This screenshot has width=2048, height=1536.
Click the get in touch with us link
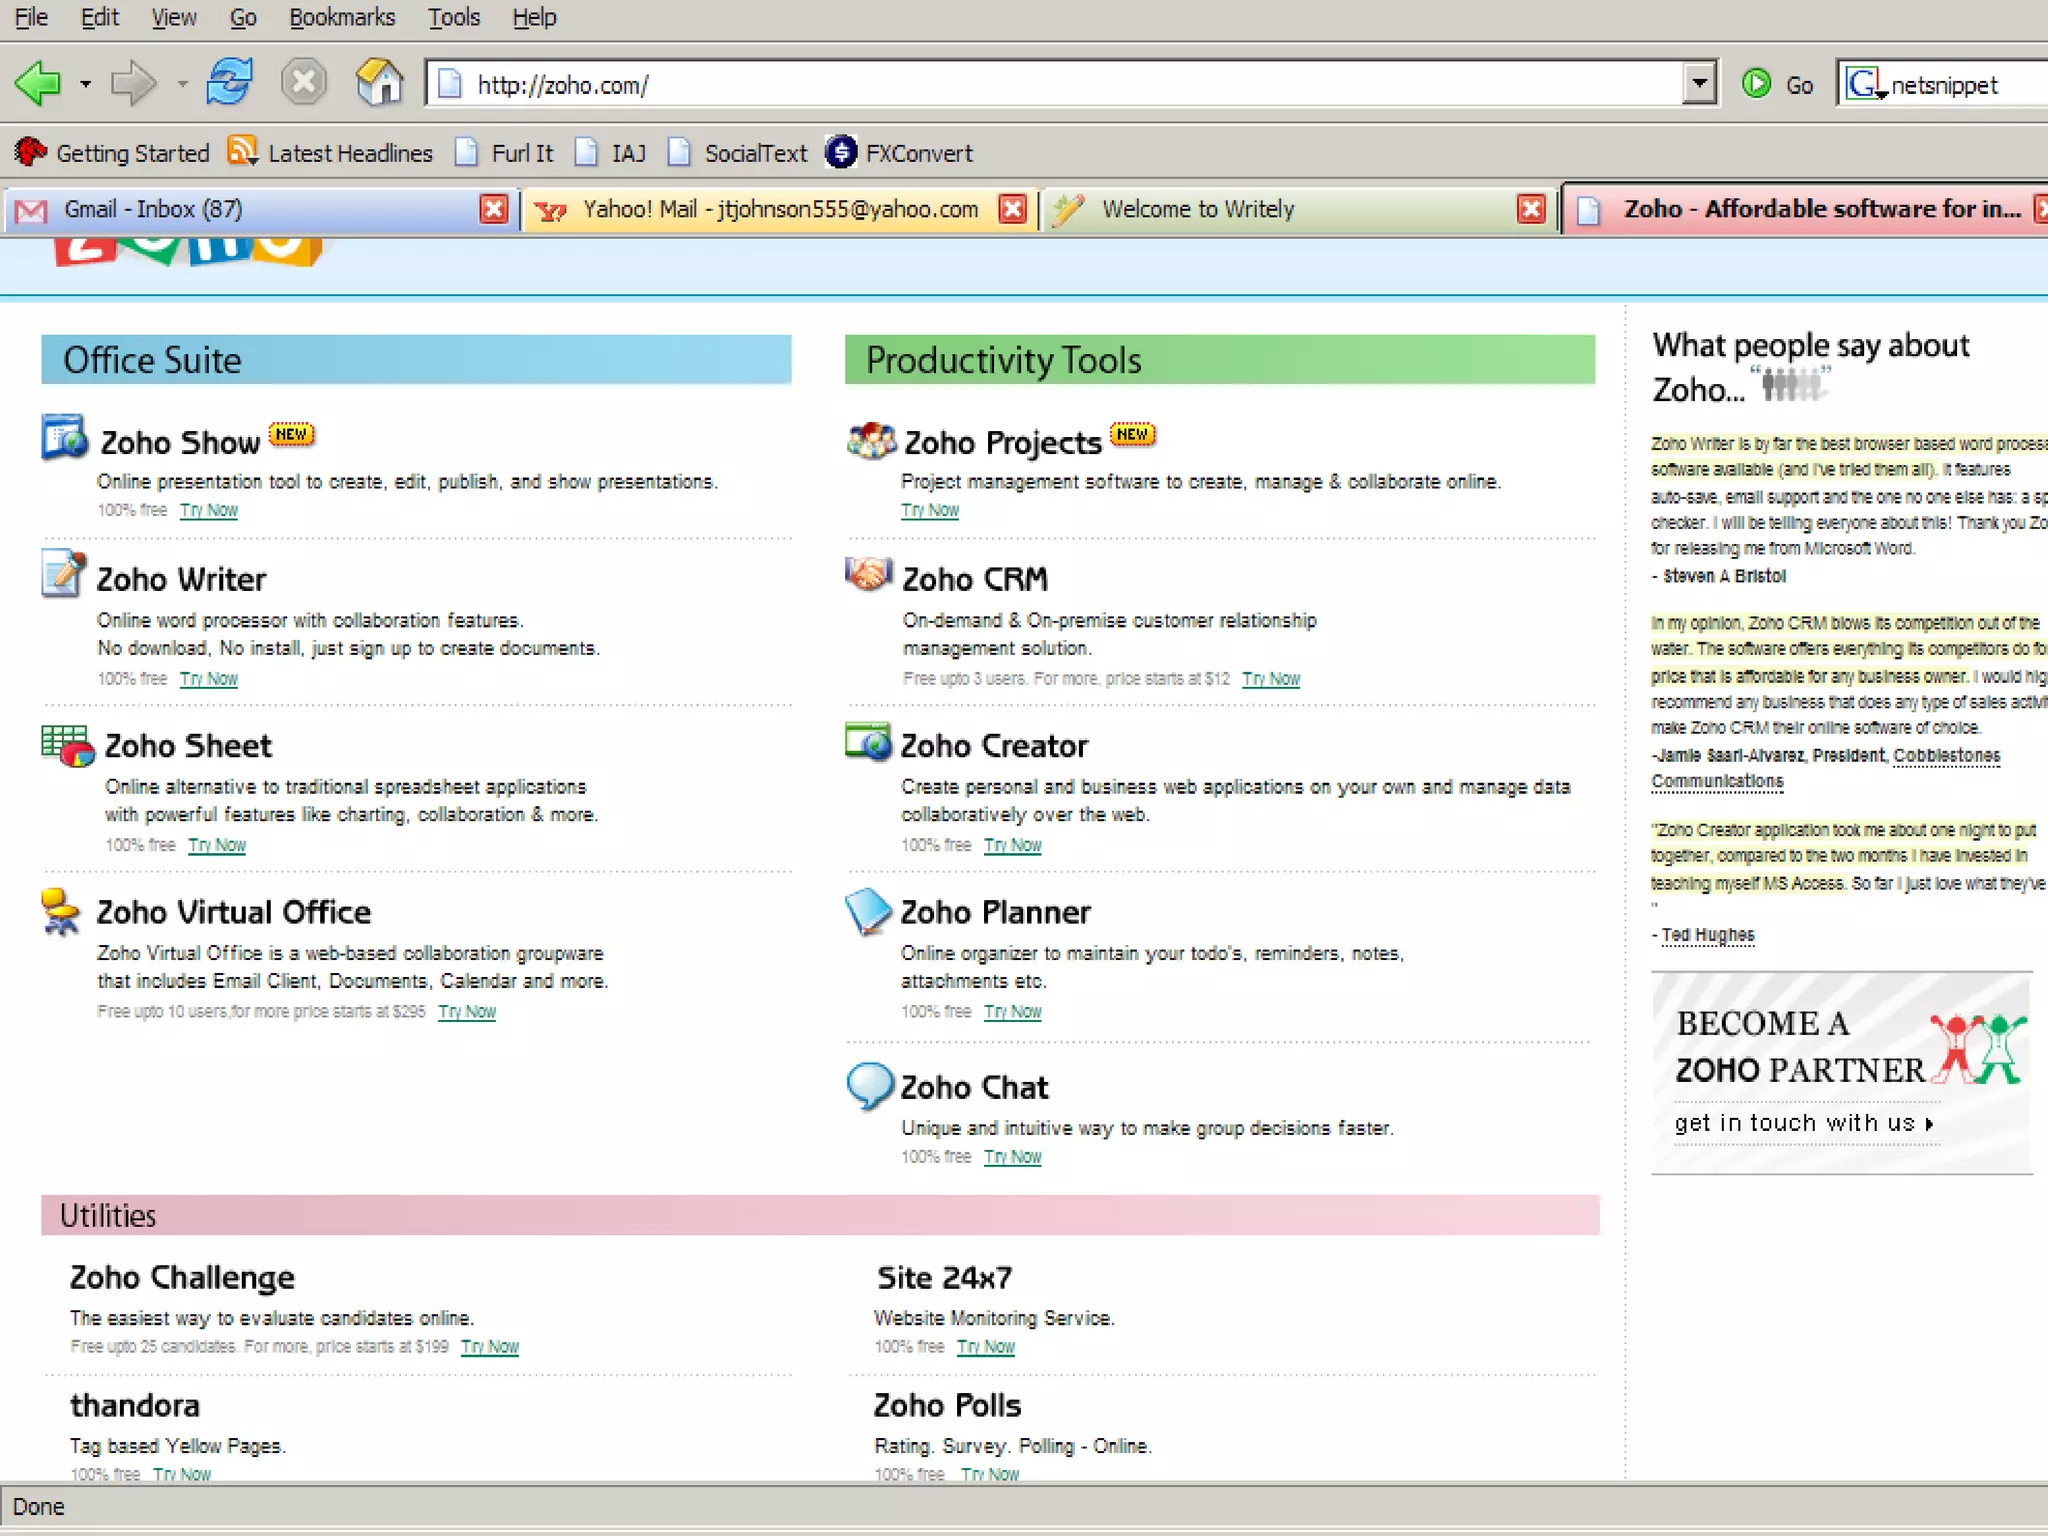click(1805, 1123)
